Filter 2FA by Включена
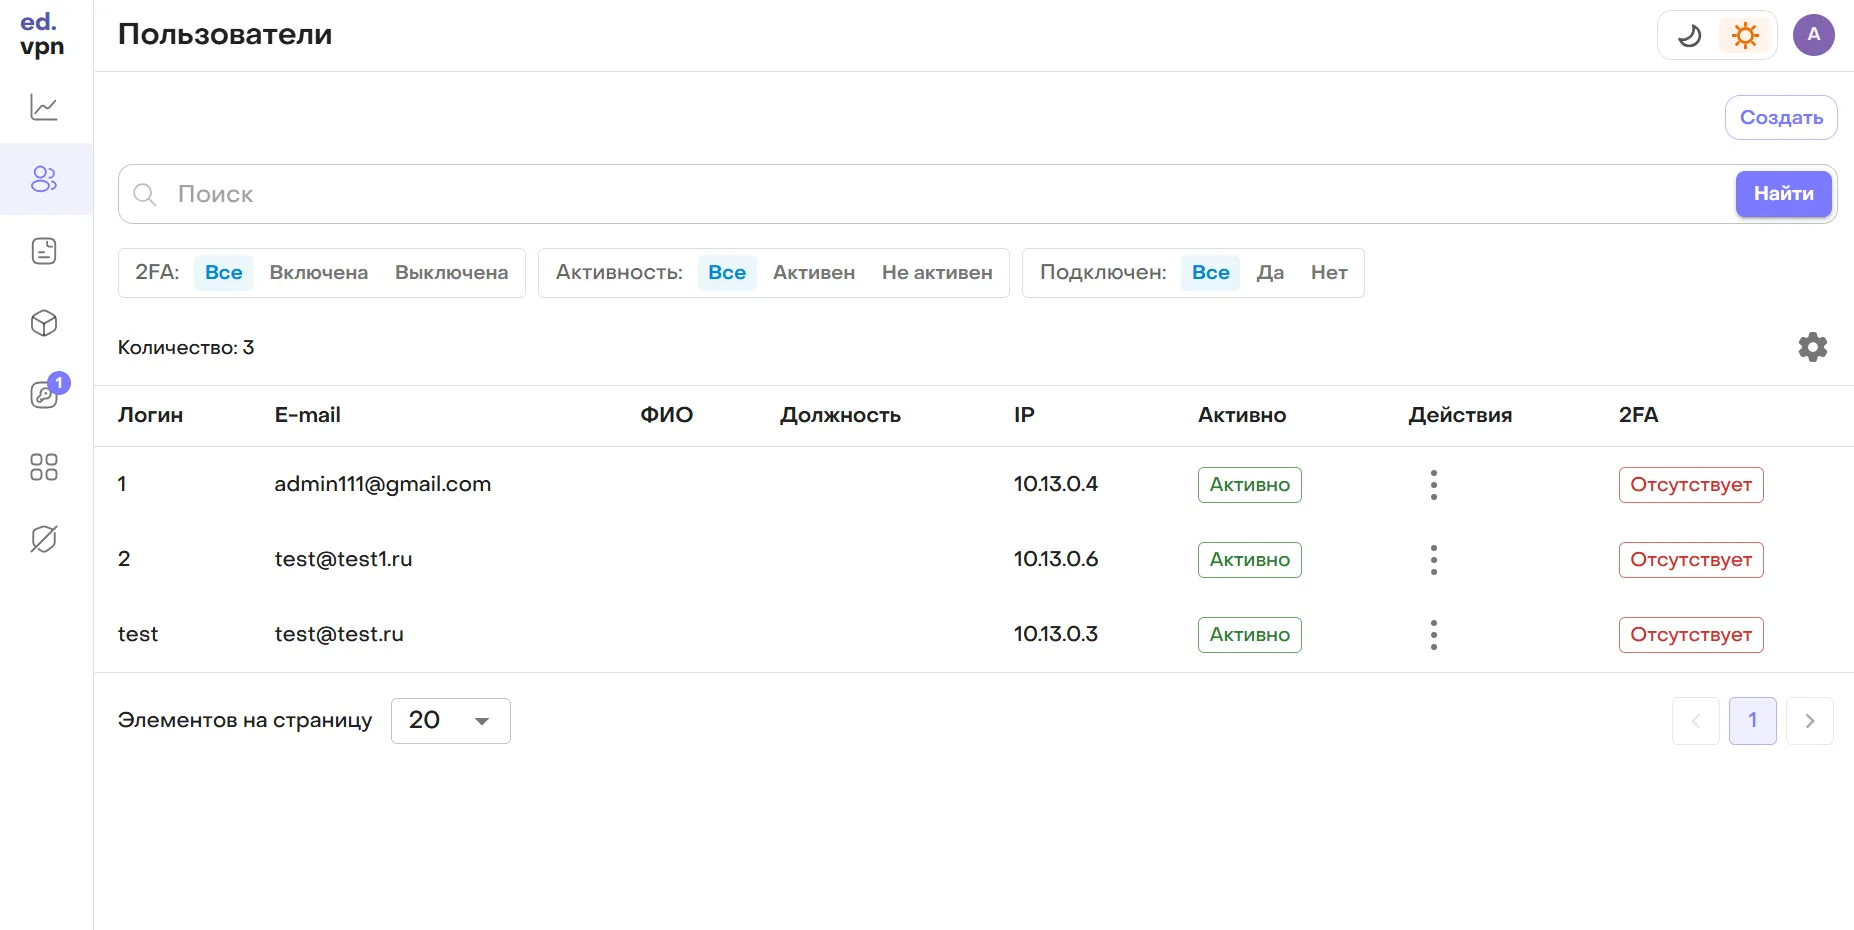 [318, 273]
